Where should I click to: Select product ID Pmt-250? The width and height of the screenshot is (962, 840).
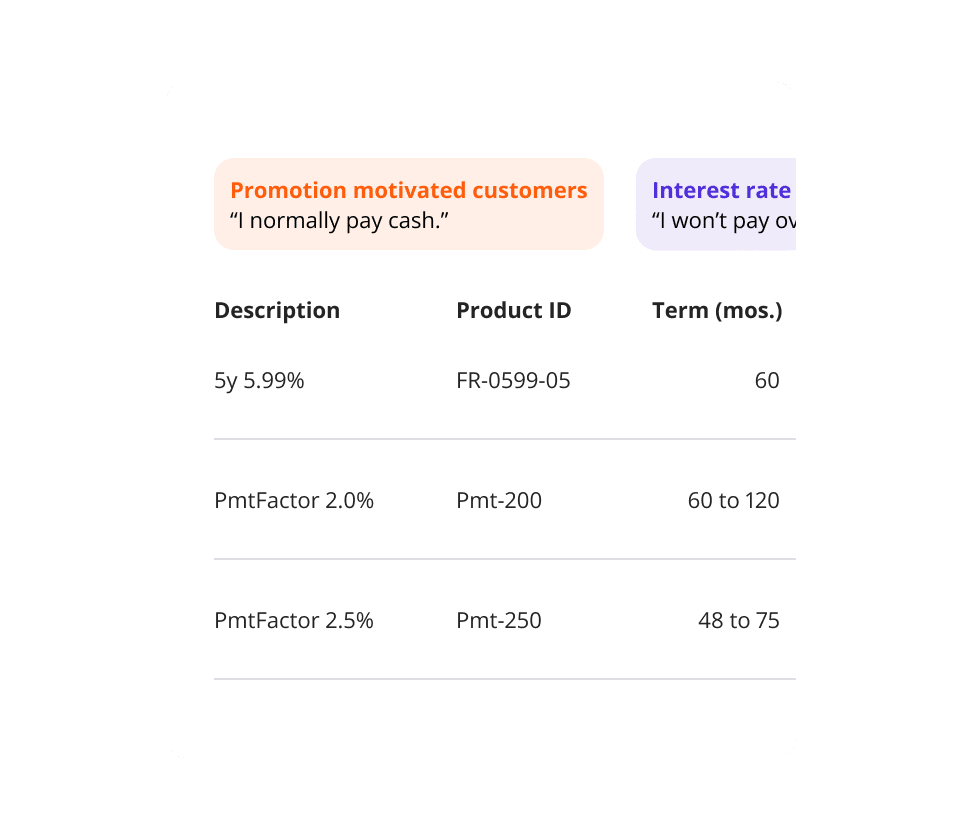[x=498, y=620]
